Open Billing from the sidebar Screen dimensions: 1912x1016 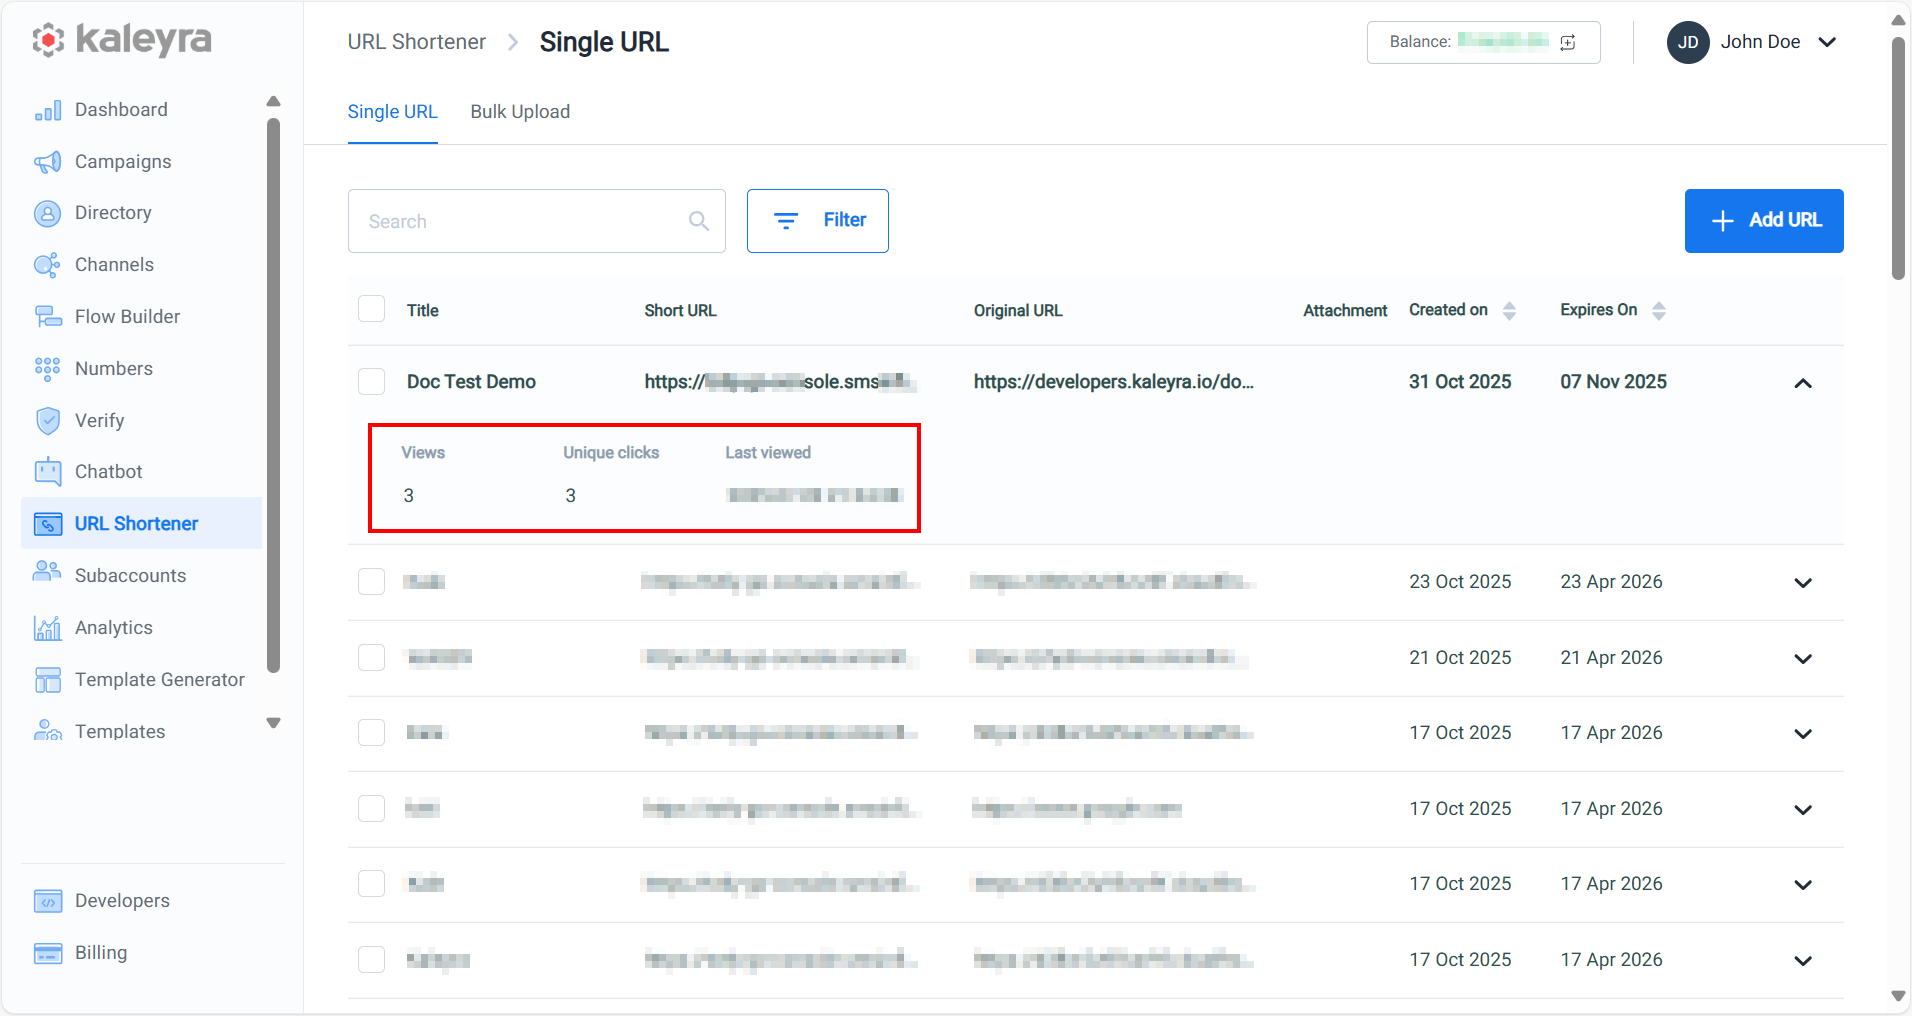click(x=101, y=953)
